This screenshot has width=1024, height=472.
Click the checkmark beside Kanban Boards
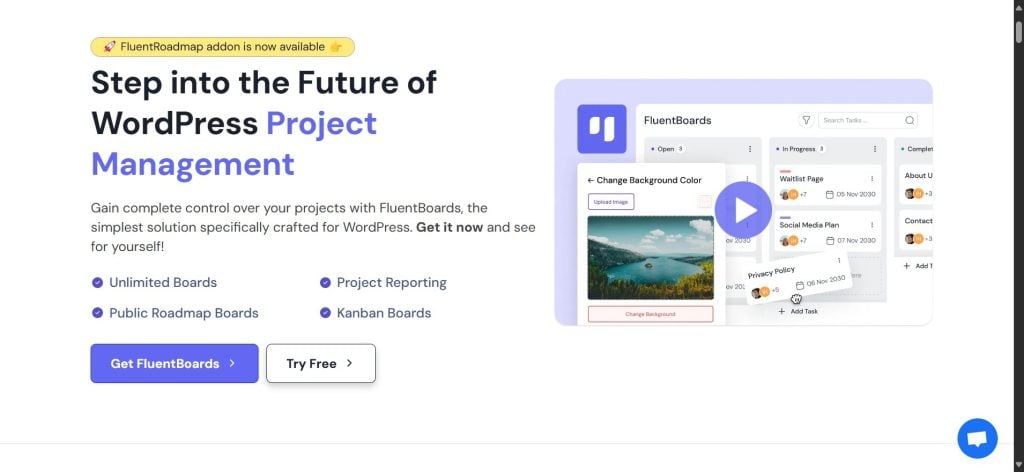(325, 313)
